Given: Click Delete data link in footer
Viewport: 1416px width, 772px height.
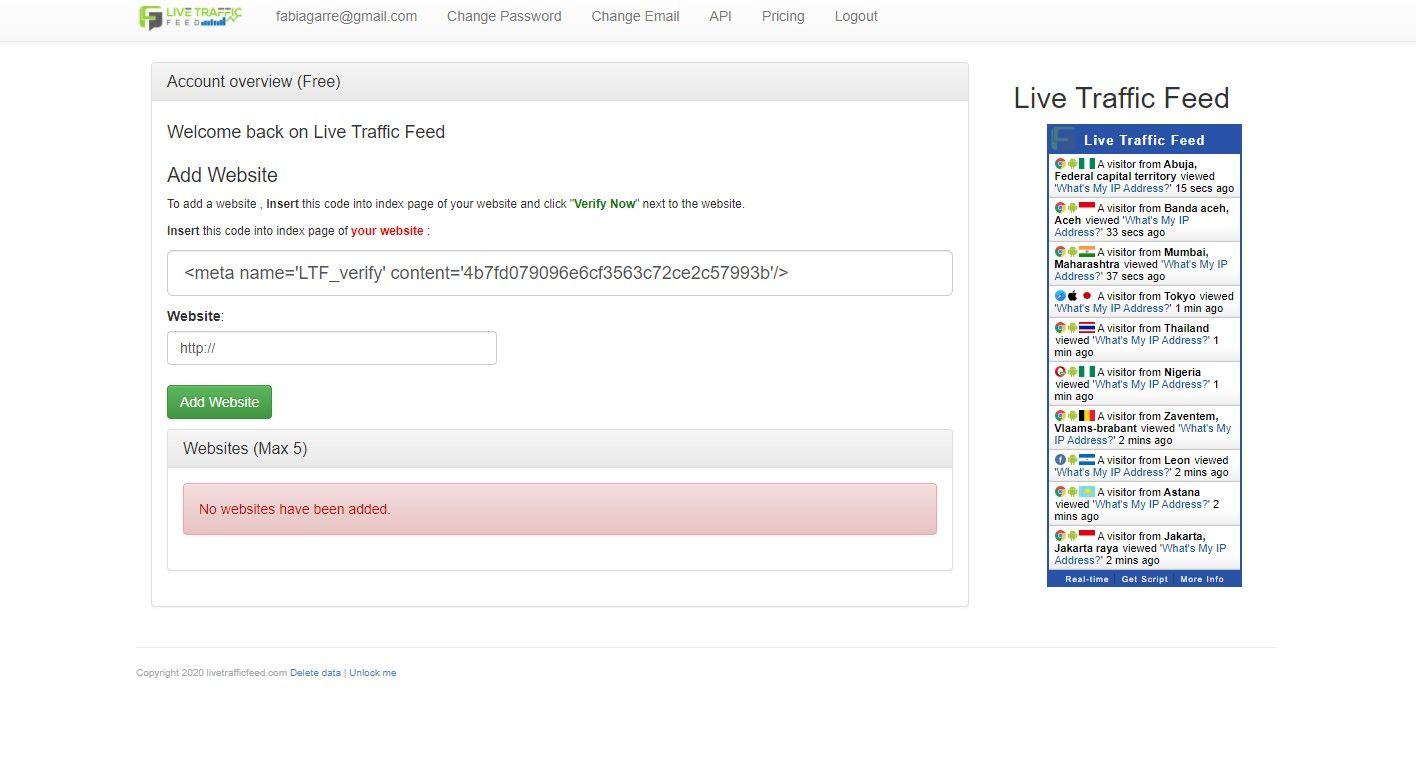Looking at the screenshot, I should click(x=315, y=673).
